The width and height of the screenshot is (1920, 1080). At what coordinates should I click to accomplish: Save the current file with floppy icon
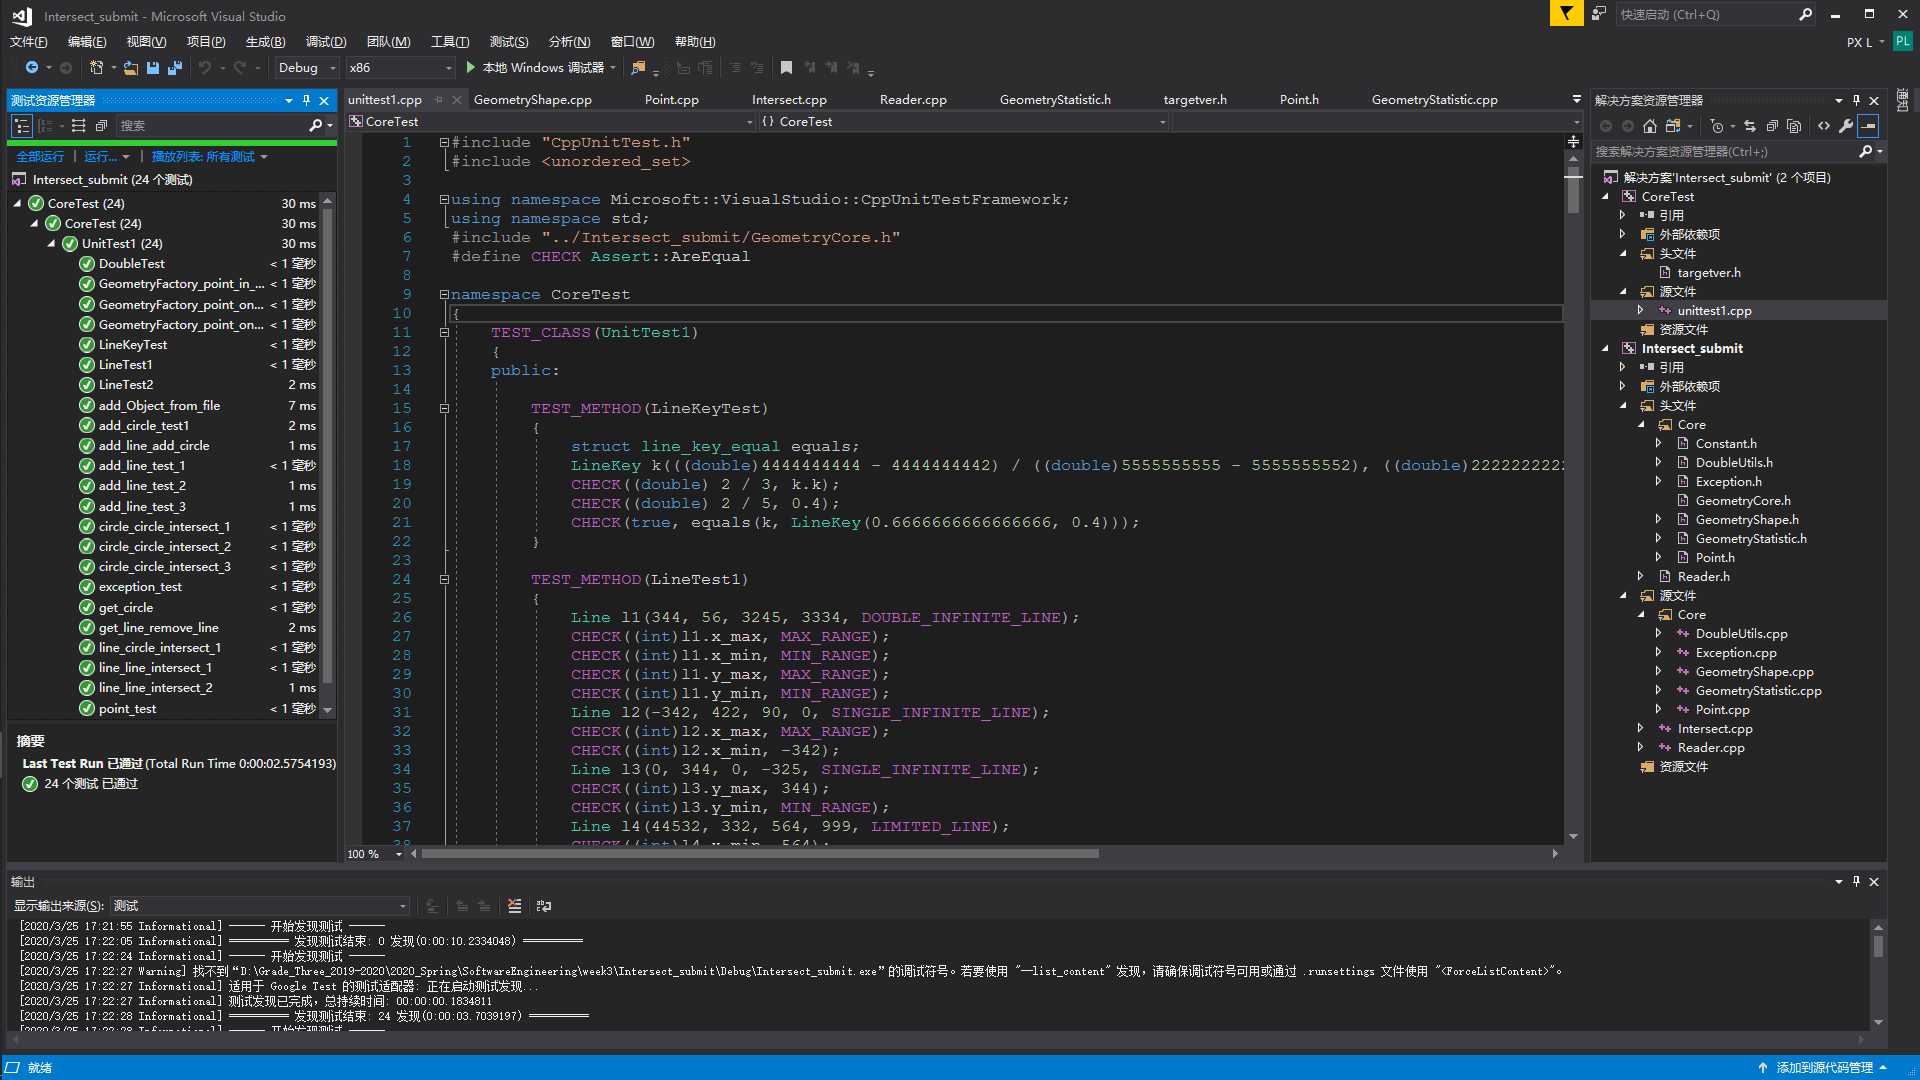(153, 68)
